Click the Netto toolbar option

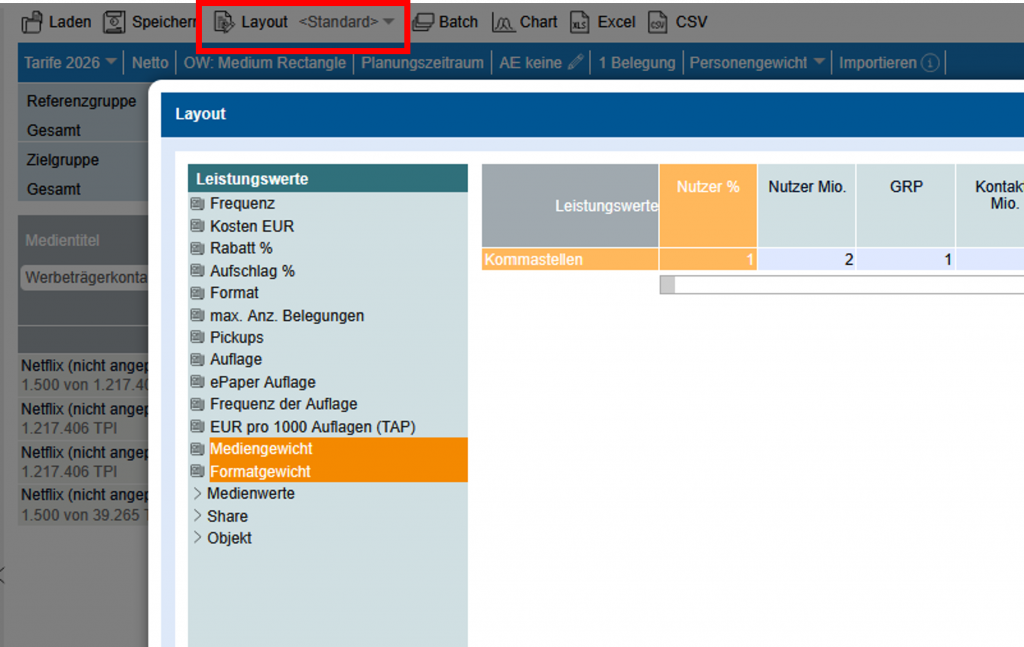click(150, 62)
